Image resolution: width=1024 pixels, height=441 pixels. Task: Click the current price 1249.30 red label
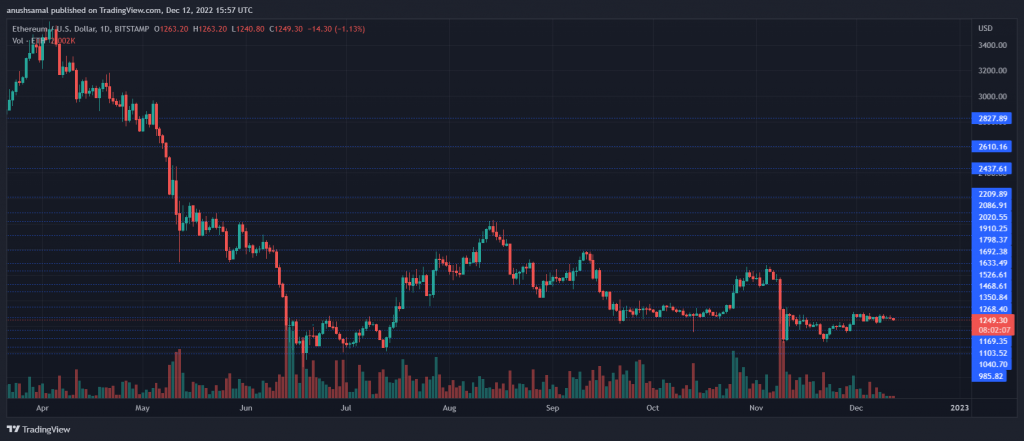click(x=993, y=319)
